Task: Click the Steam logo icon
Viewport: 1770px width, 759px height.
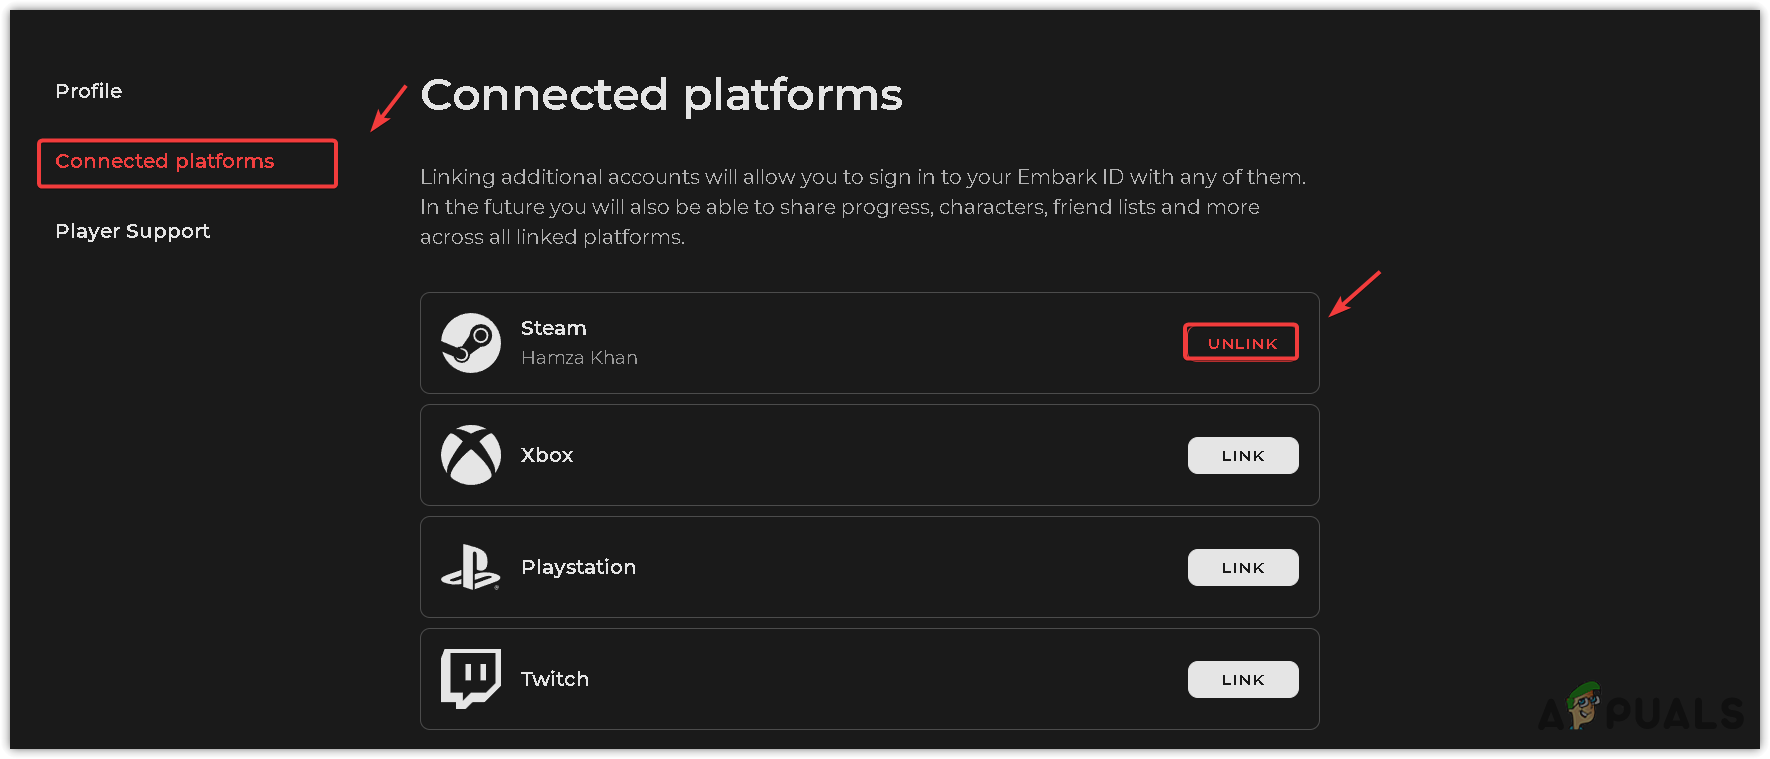Action: 471,343
